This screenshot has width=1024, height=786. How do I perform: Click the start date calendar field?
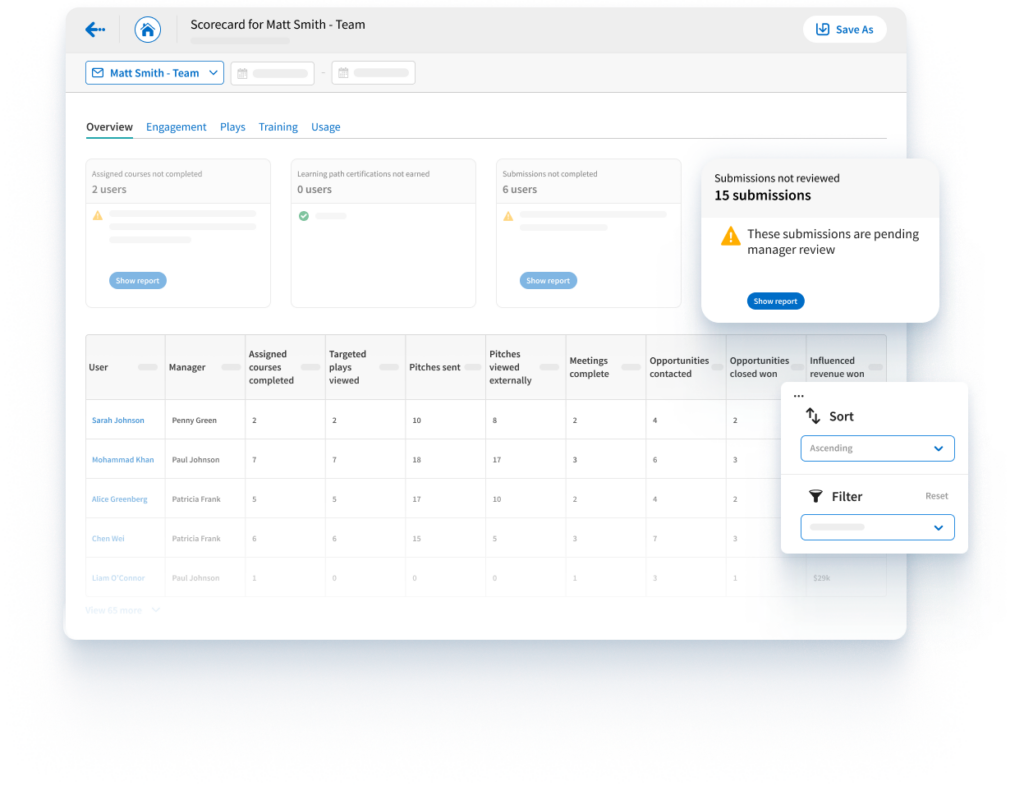coord(272,73)
